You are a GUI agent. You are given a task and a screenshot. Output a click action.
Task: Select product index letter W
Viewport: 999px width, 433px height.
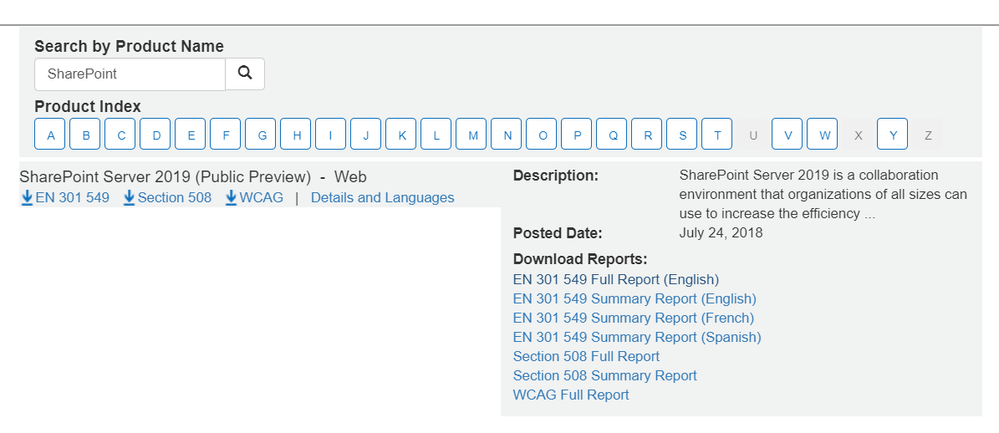coord(822,134)
